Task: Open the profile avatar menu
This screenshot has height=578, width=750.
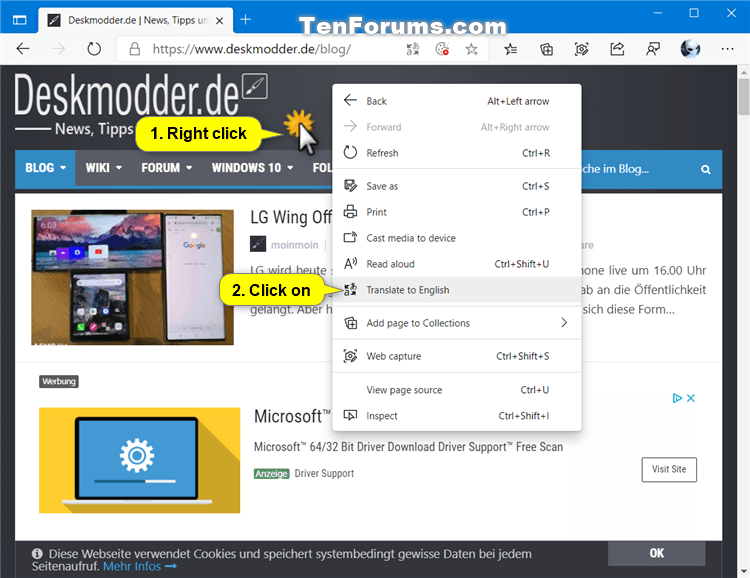Action: [x=690, y=49]
